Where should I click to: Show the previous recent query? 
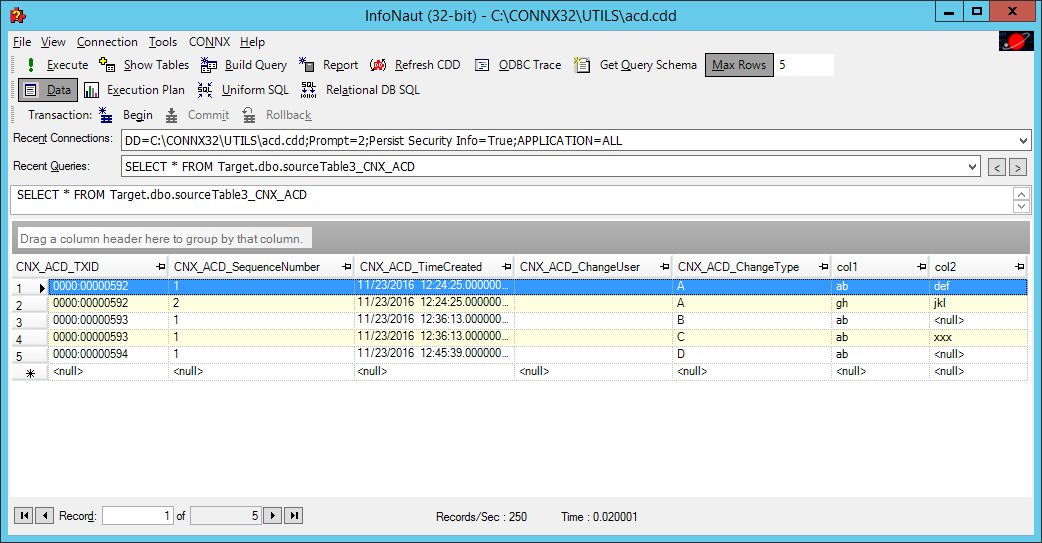coord(997,167)
